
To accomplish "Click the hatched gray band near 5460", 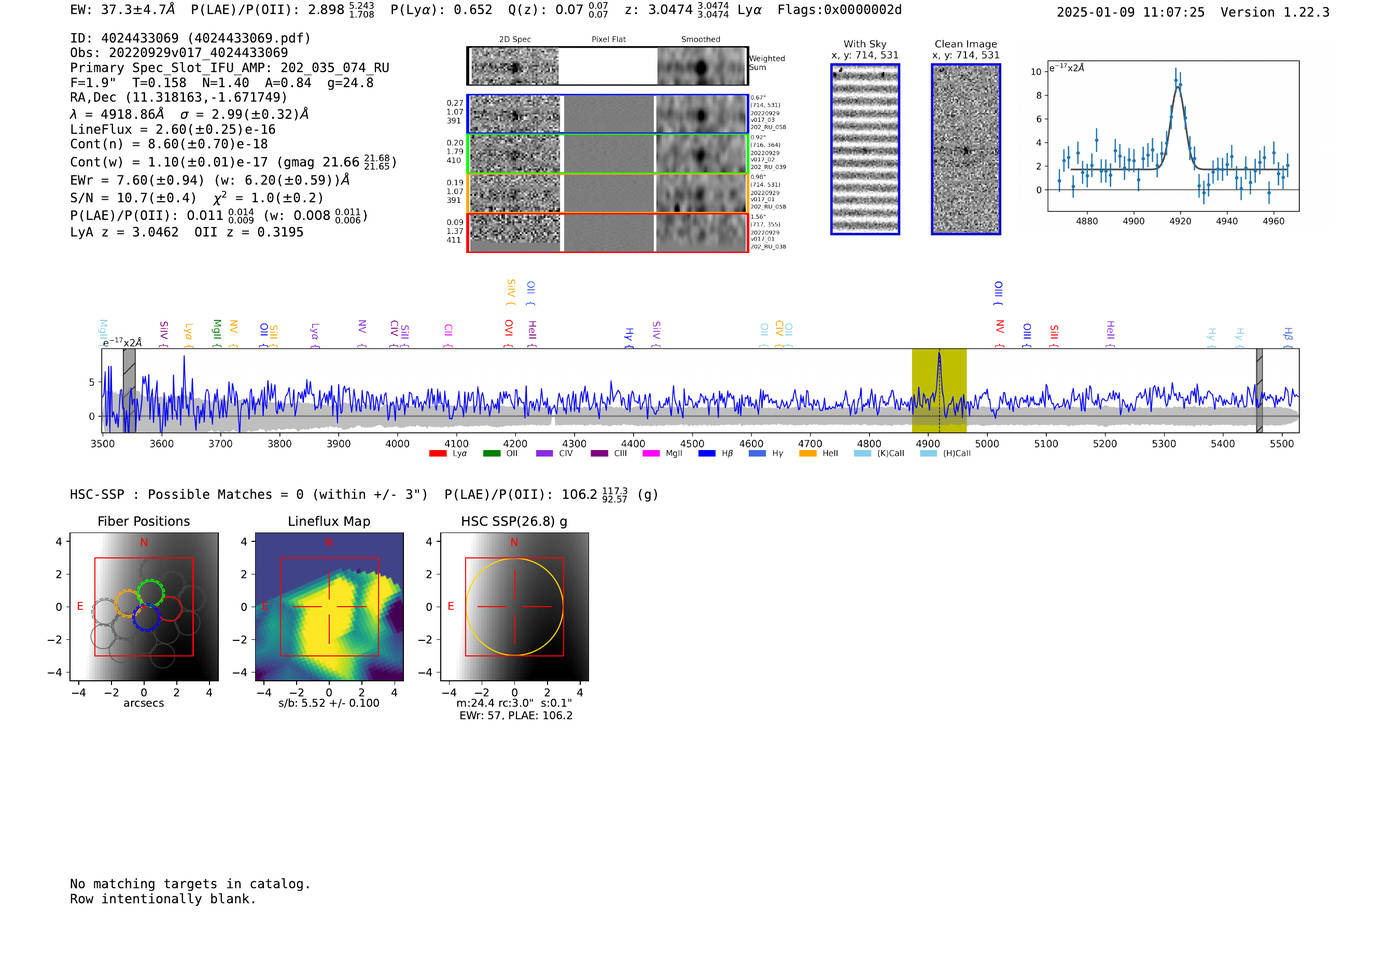I will [x=1259, y=390].
